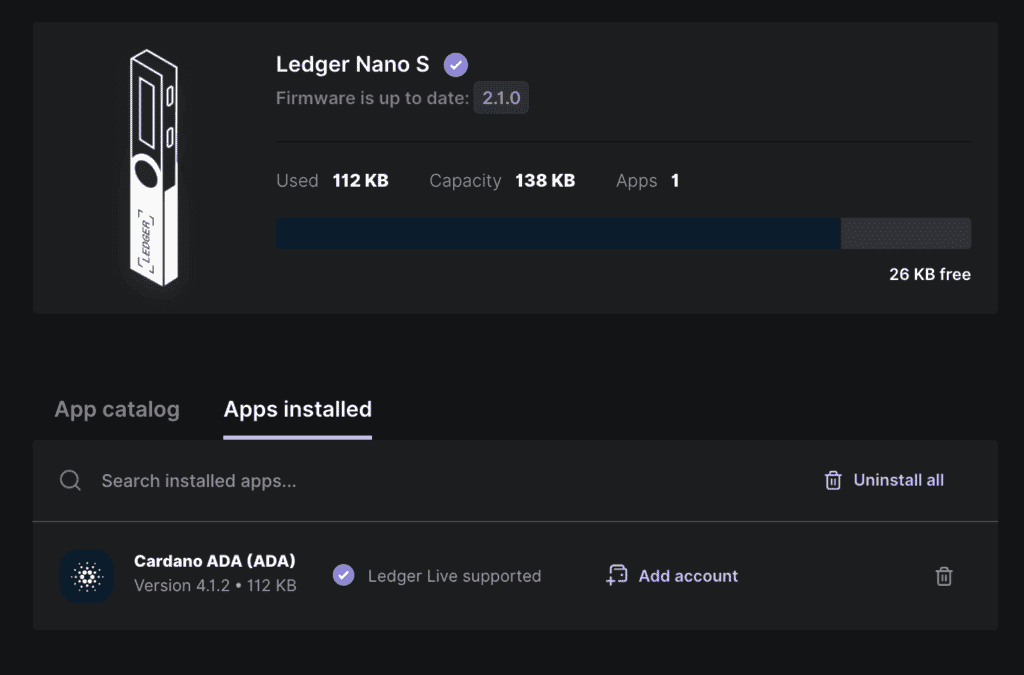Image resolution: width=1024 pixels, height=675 pixels.
Task: Click the 26 KB free label
Action: (929, 273)
